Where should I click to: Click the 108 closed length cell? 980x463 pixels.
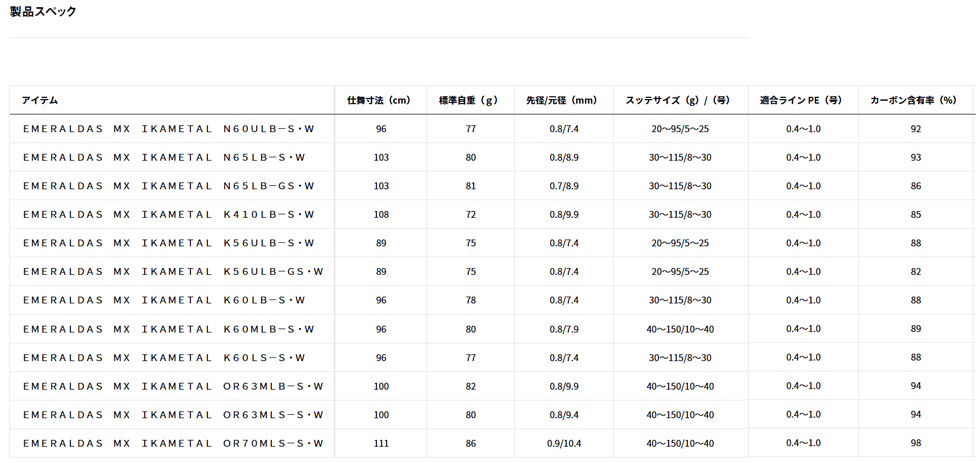click(380, 215)
